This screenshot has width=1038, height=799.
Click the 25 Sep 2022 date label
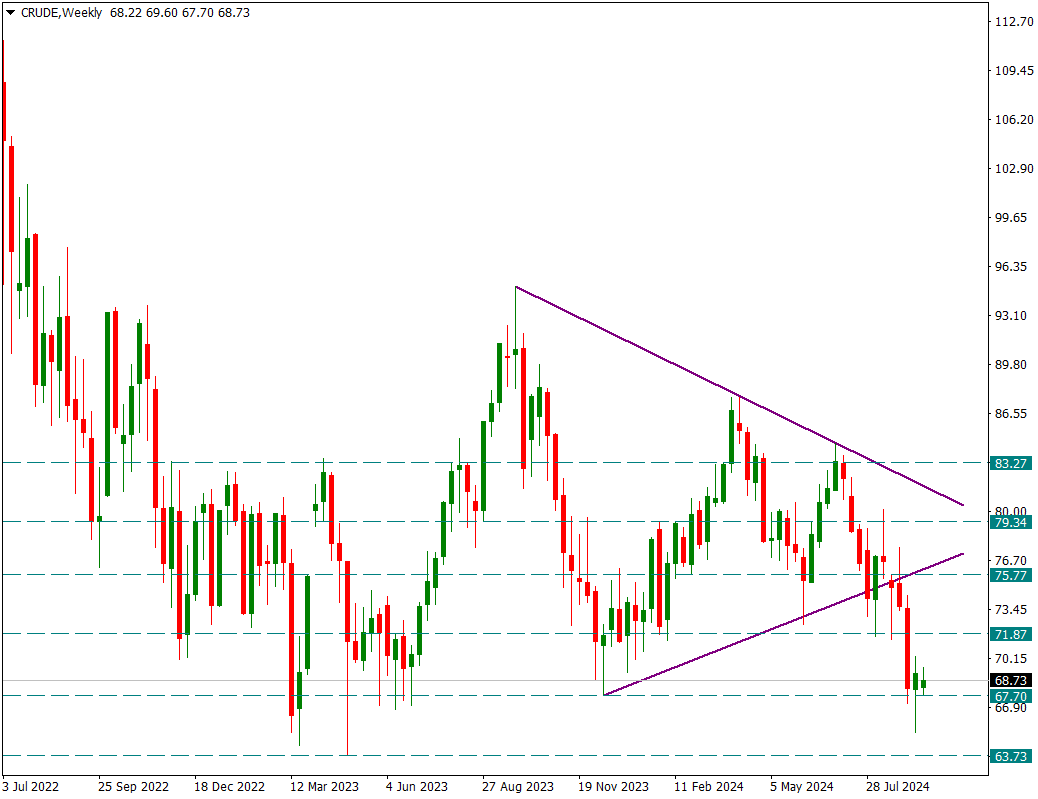pyautogui.click(x=133, y=786)
